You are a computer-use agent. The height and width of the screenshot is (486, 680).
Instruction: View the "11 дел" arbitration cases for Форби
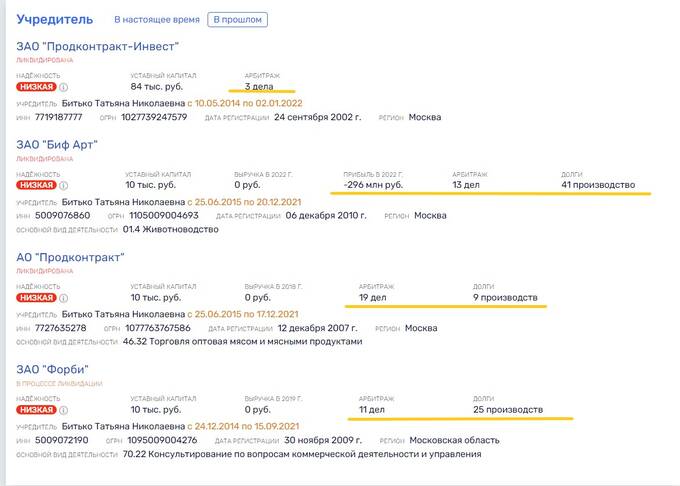point(371,410)
